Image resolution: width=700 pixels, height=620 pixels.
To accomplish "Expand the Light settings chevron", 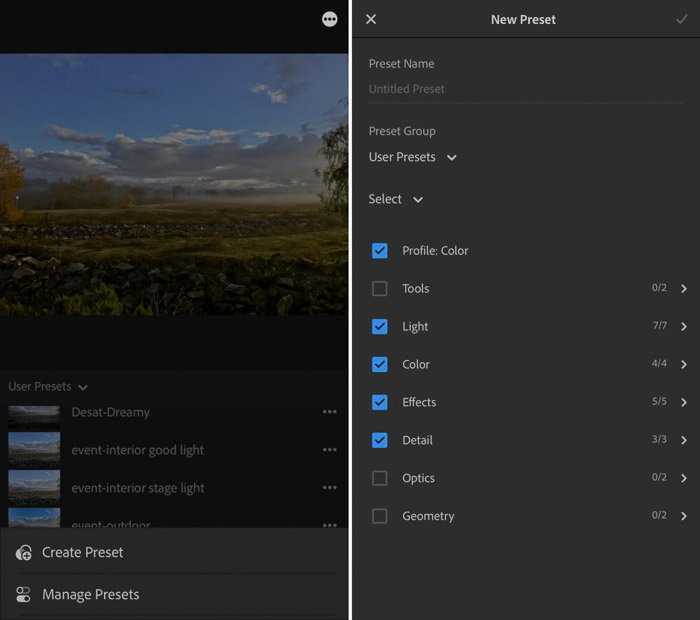I will tap(684, 326).
